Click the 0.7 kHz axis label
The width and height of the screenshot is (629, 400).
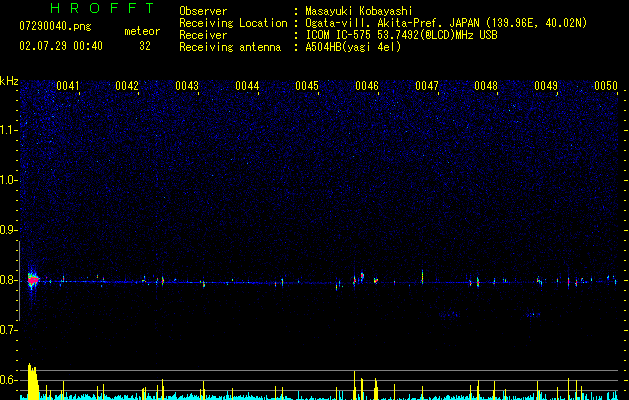click(9, 330)
